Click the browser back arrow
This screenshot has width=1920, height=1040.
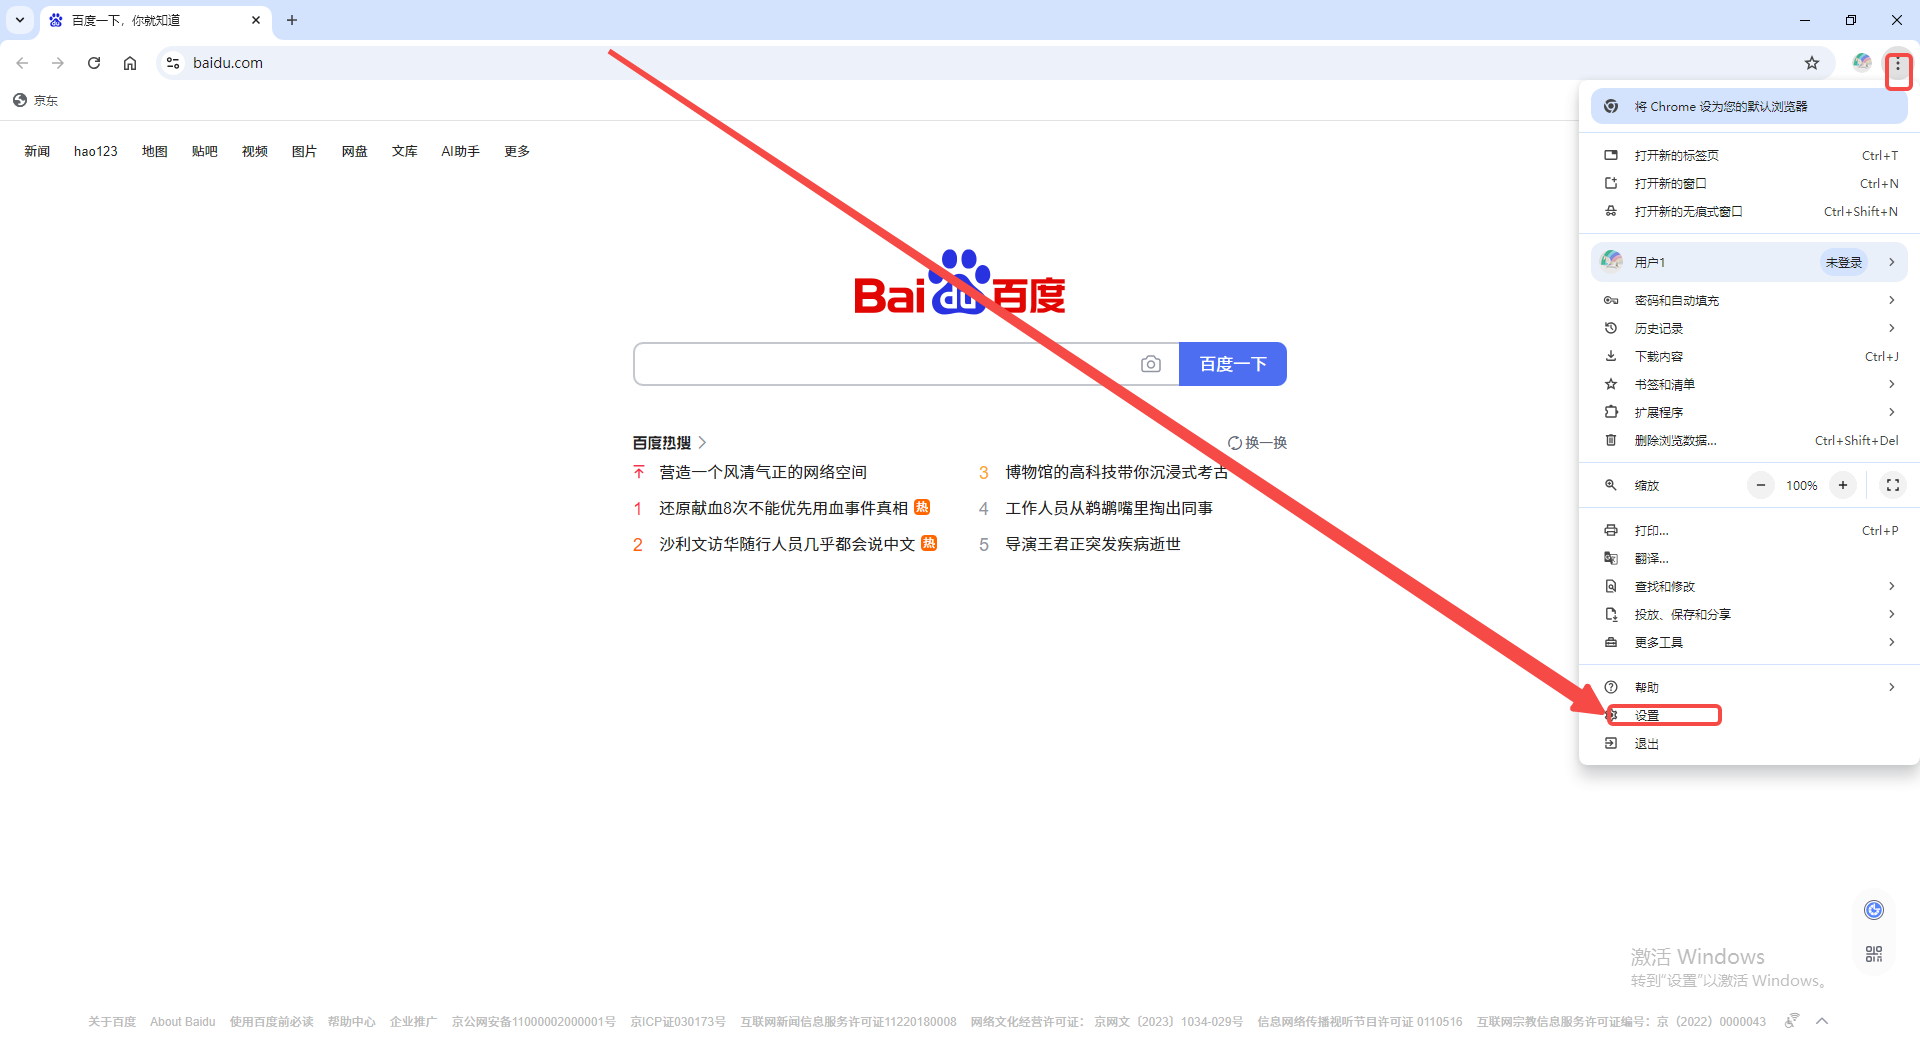[x=22, y=63]
